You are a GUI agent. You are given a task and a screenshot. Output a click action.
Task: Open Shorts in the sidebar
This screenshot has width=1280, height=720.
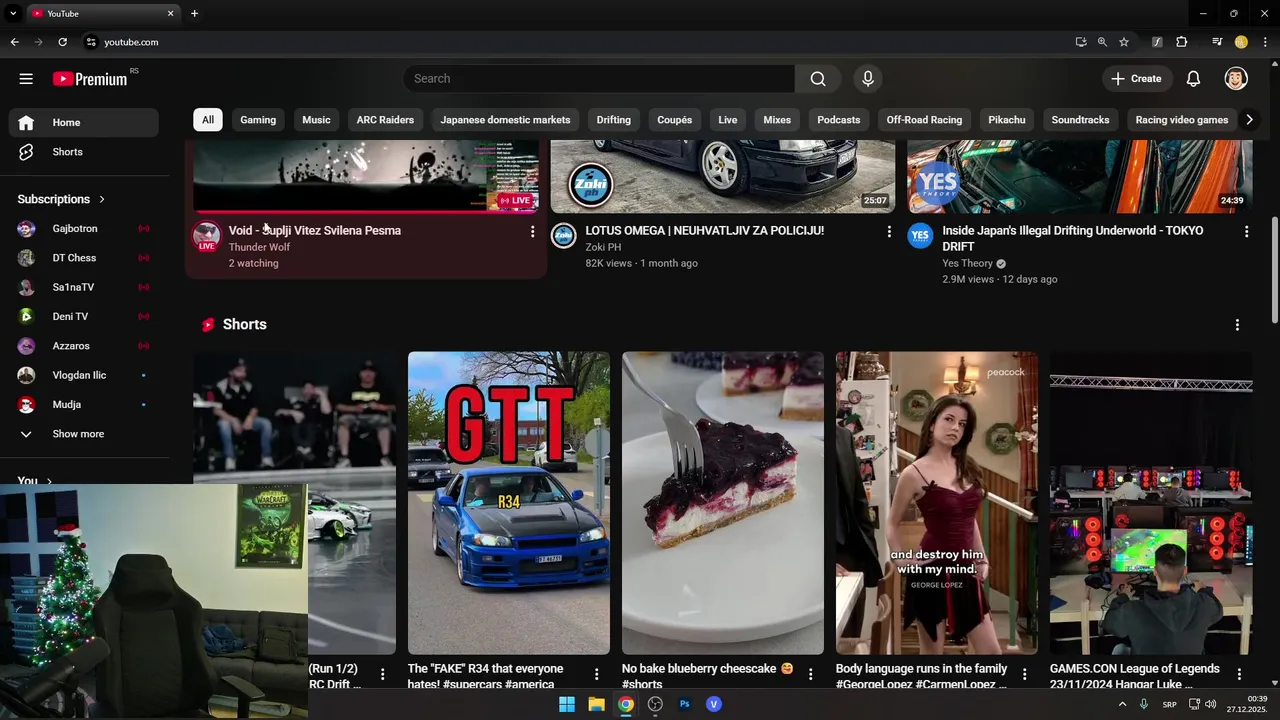tap(84, 152)
